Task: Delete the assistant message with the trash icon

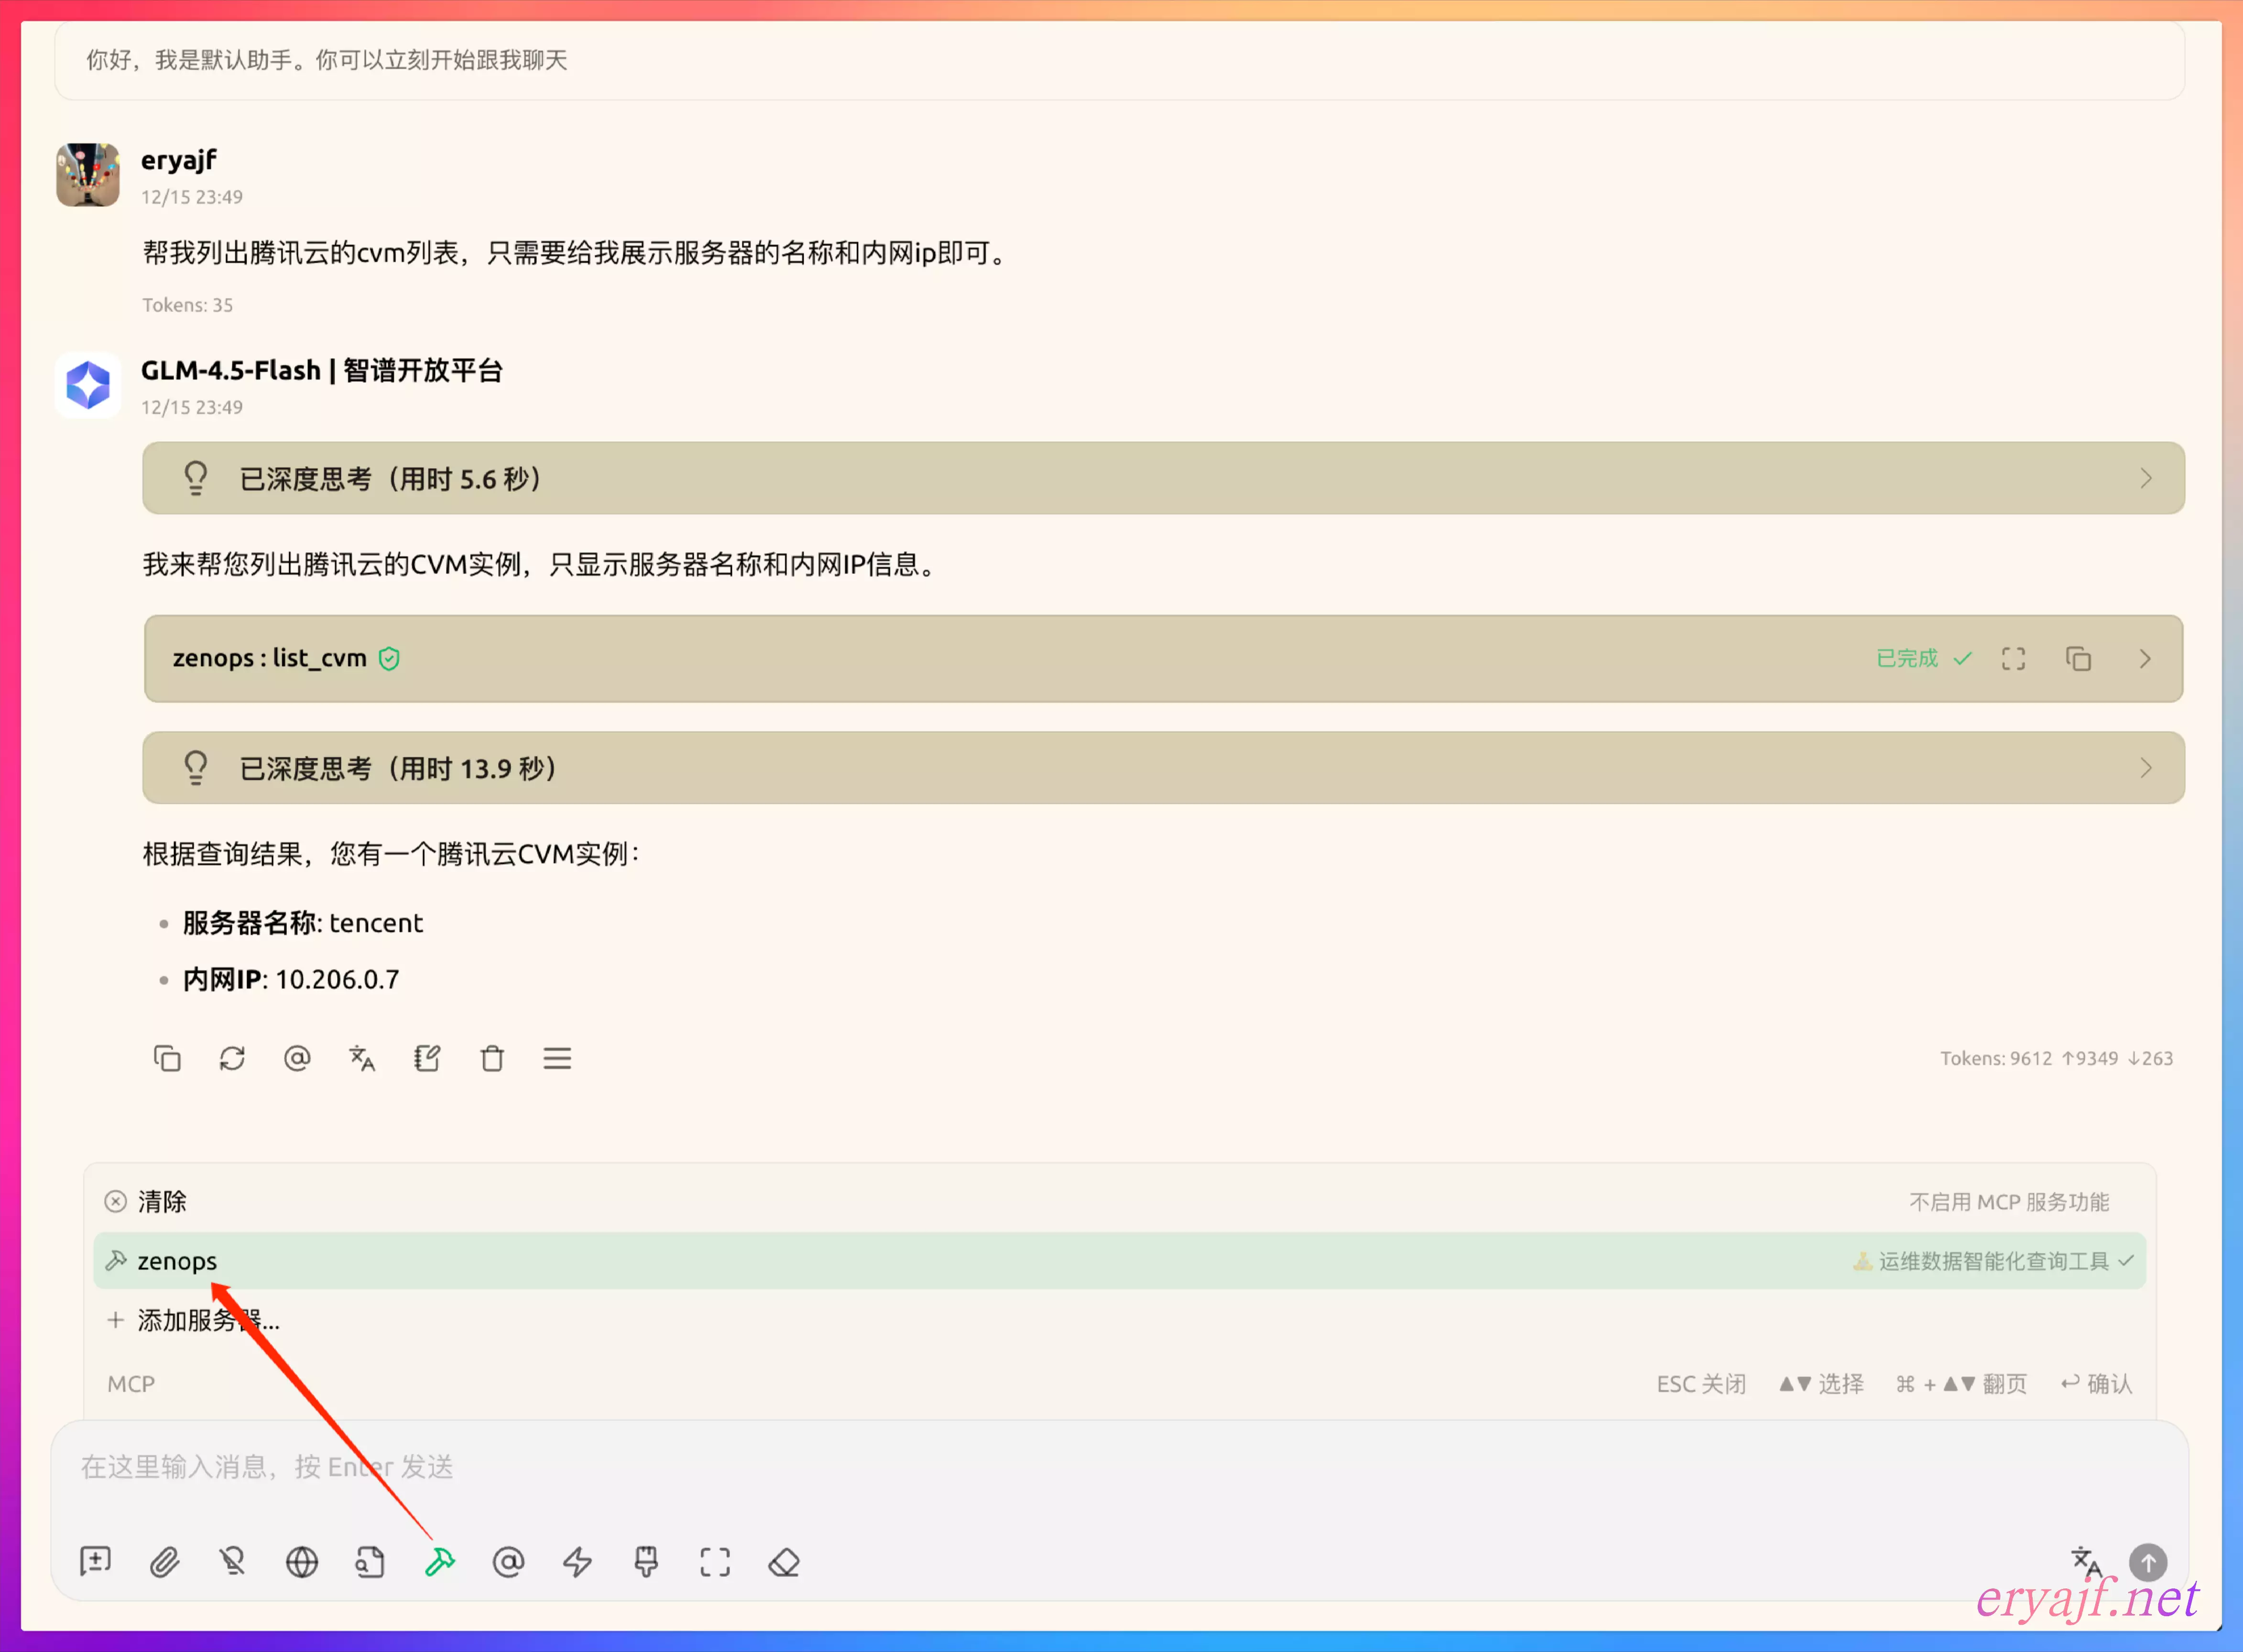Action: click(x=492, y=1058)
